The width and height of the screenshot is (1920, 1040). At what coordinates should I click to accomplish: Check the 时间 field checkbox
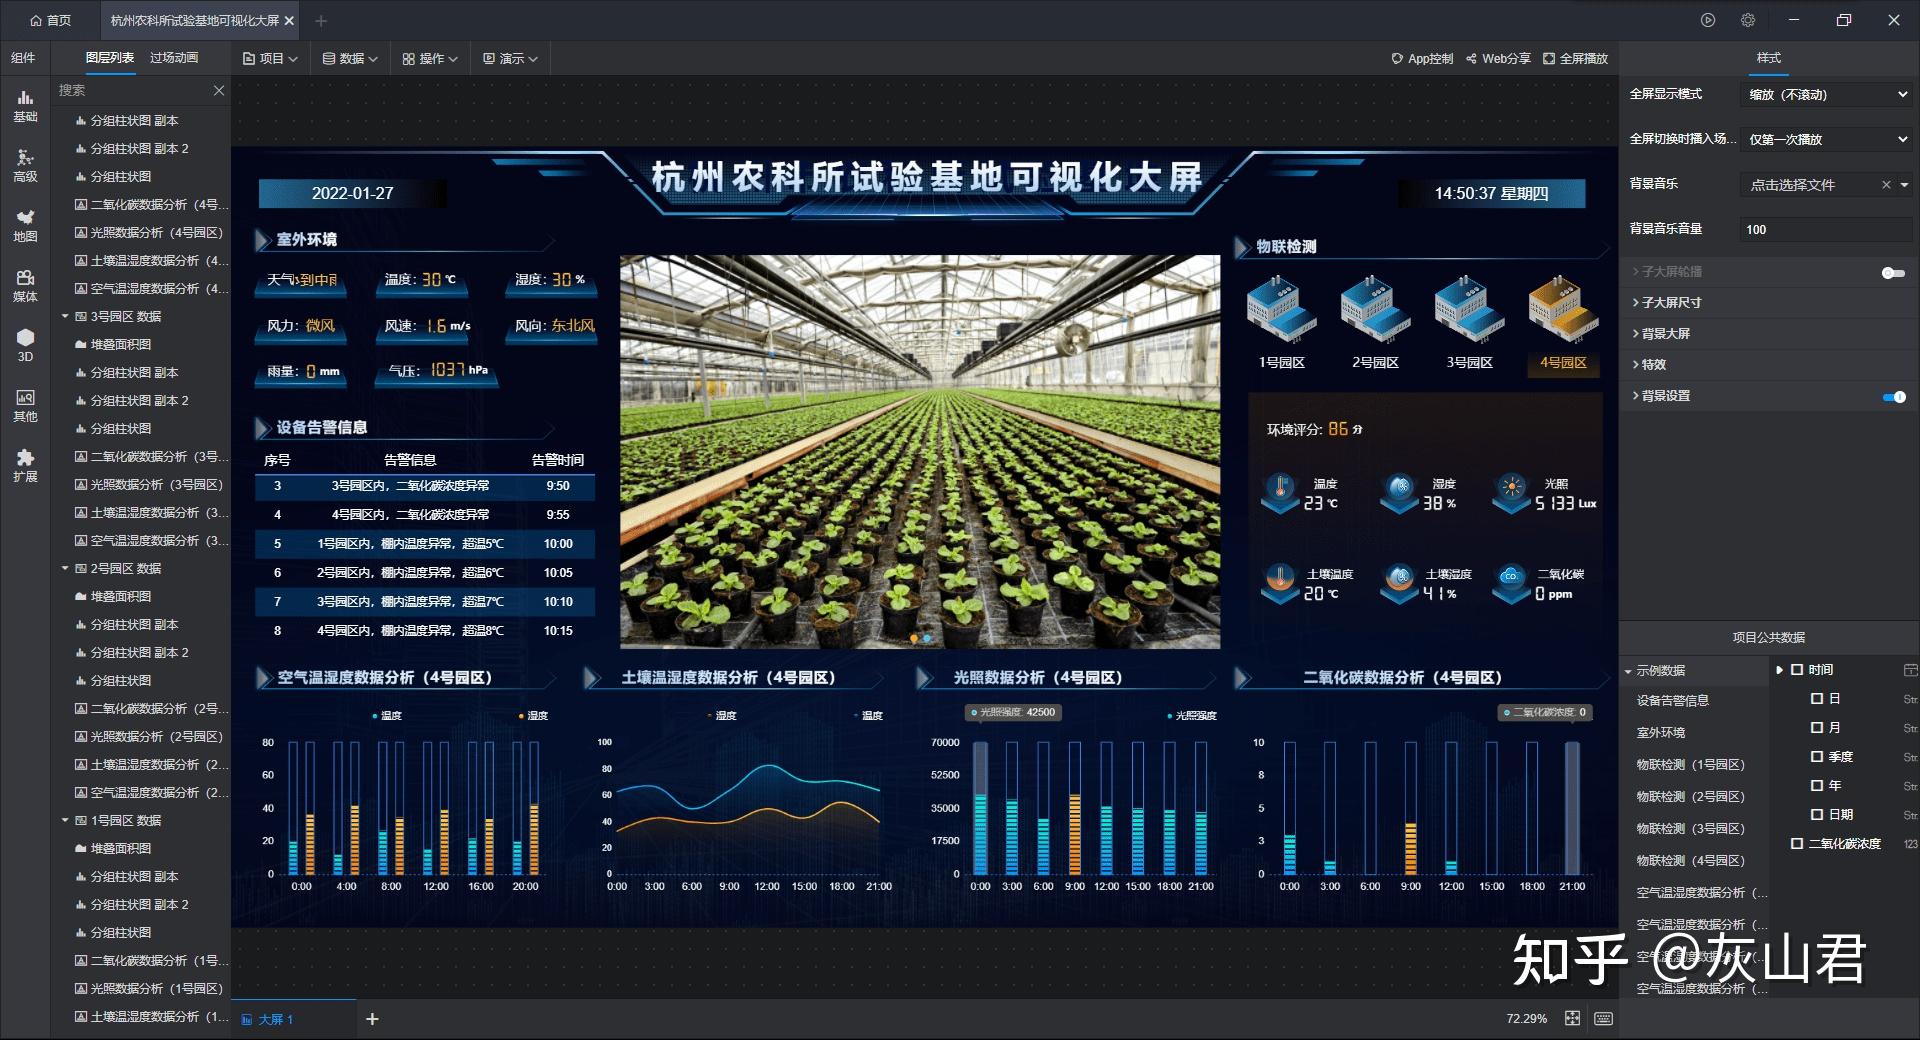tap(1797, 670)
